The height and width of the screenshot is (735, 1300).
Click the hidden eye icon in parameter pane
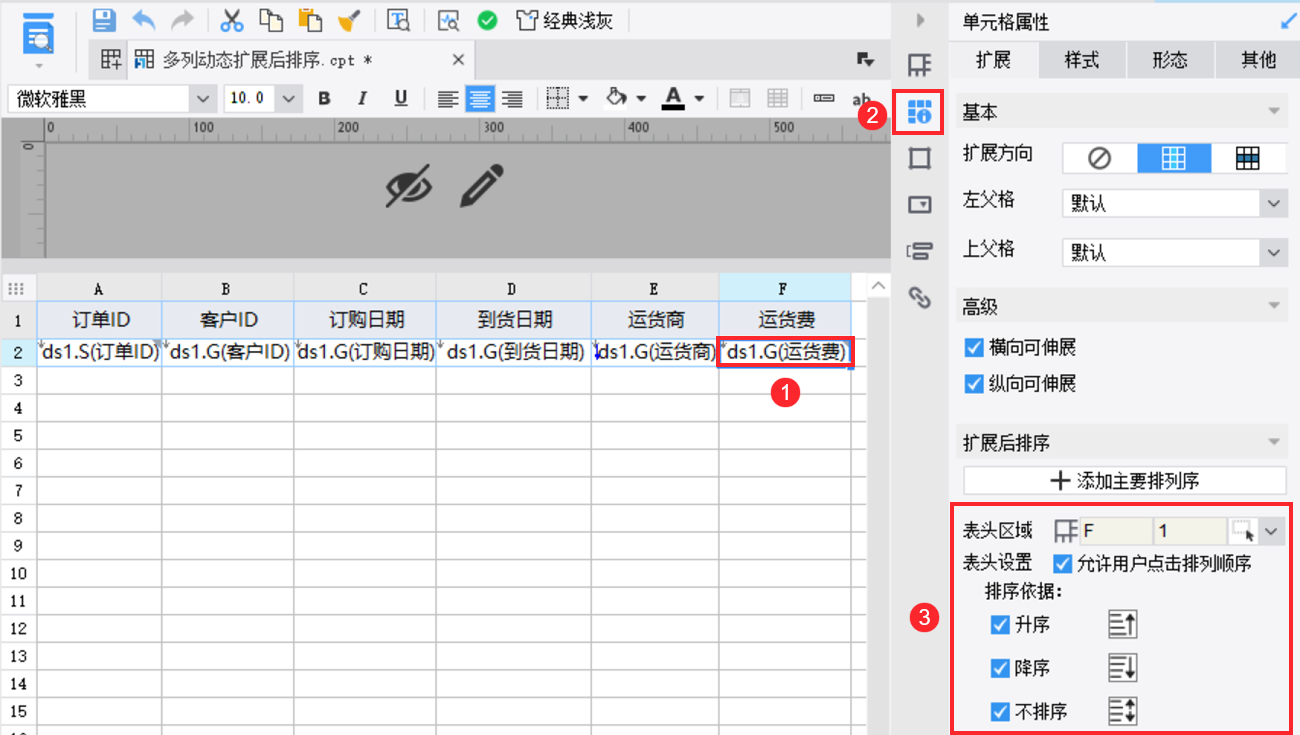410,185
